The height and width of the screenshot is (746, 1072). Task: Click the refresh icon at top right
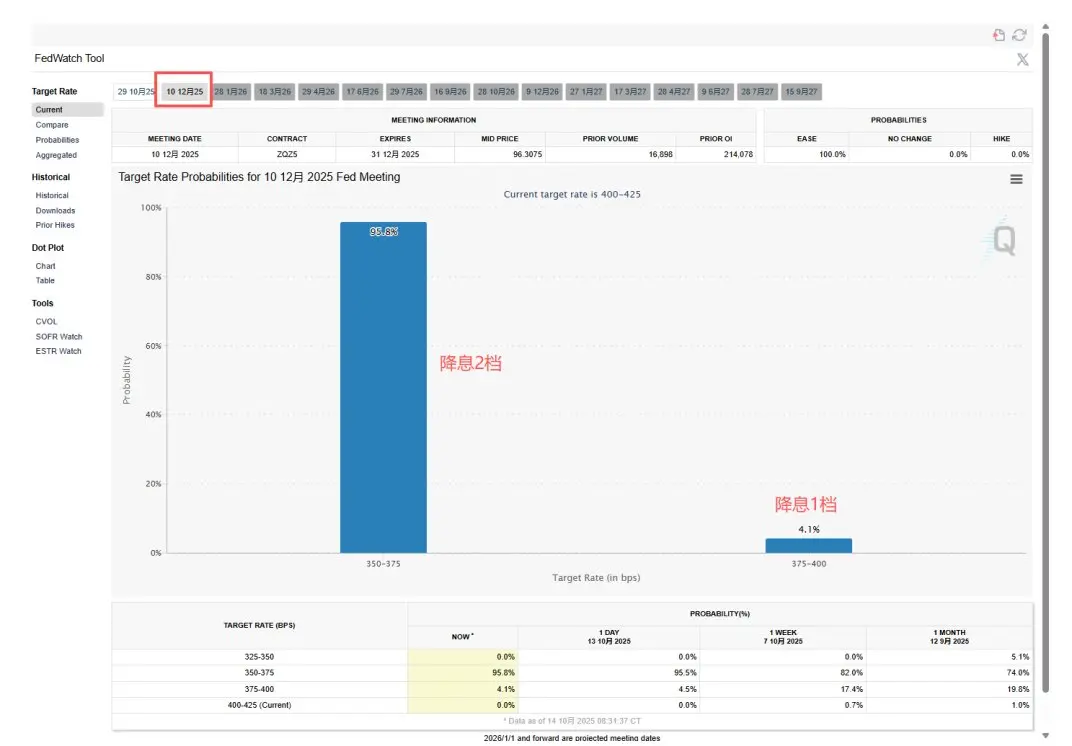pos(1019,35)
